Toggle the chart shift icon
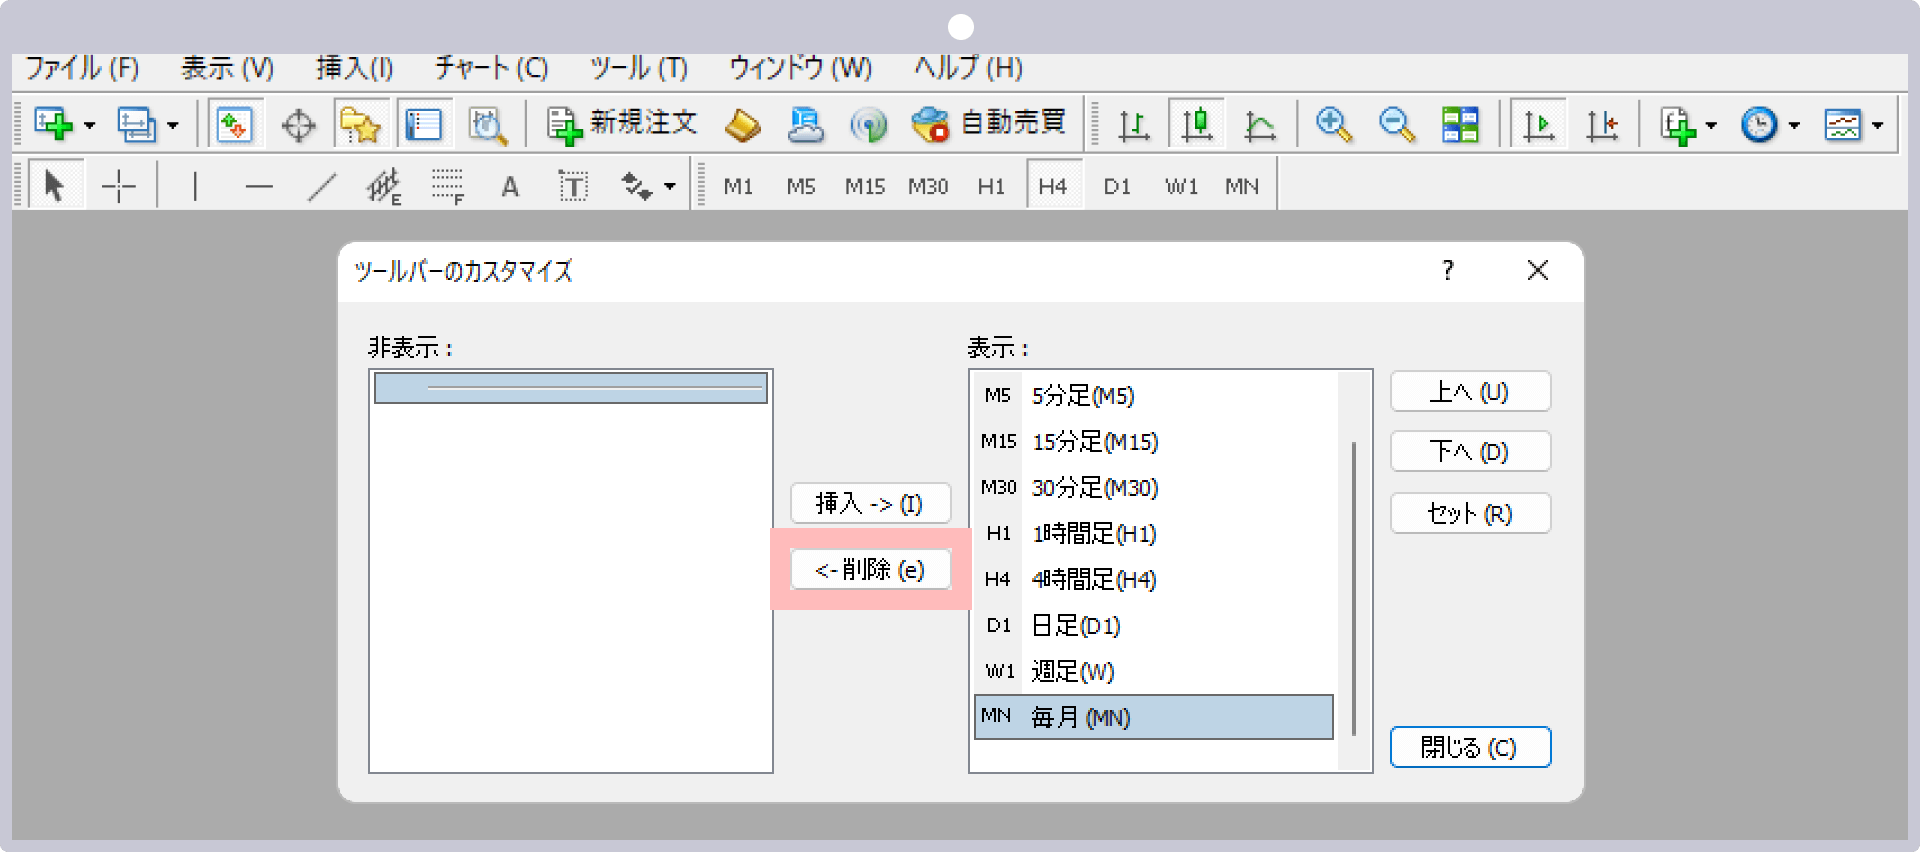The width and height of the screenshot is (1920, 852). tap(1602, 125)
